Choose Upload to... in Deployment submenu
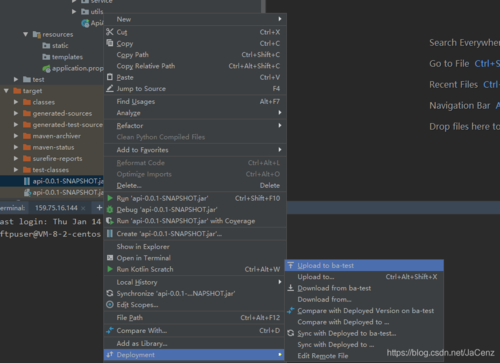Image resolution: width=500 pixels, height=363 pixels. tap(364, 277)
